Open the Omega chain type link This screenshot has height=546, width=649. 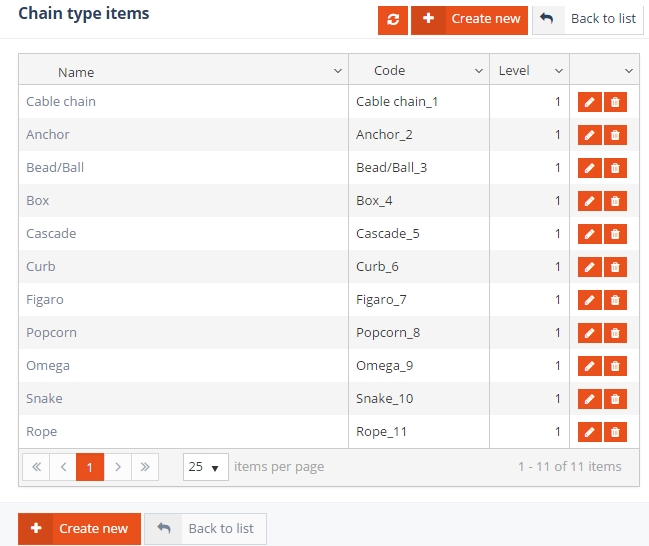48,366
